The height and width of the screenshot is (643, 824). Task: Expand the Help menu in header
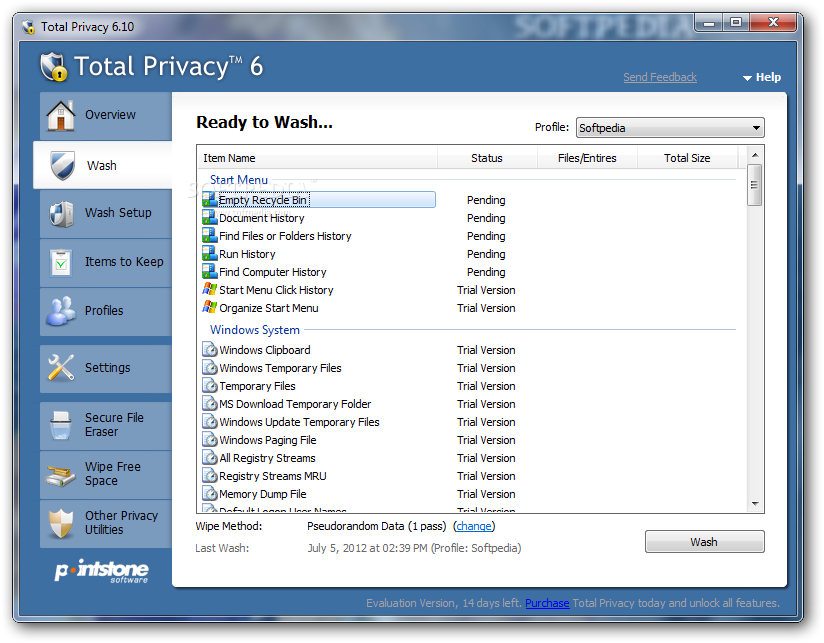coord(762,78)
